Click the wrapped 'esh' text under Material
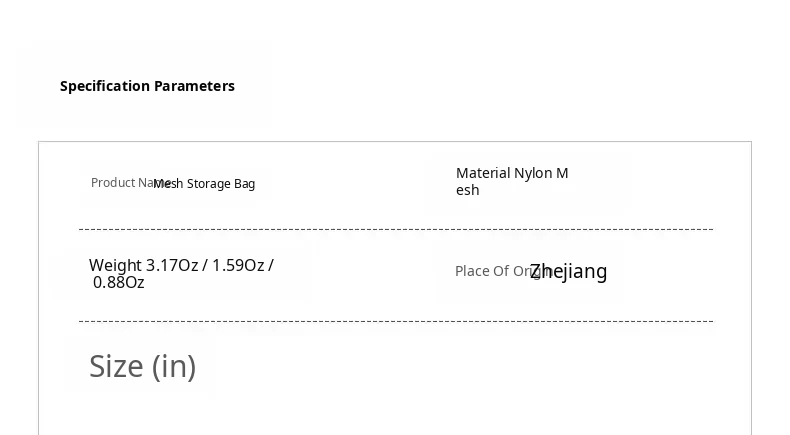This screenshot has height=435, width=790. click(x=467, y=190)
